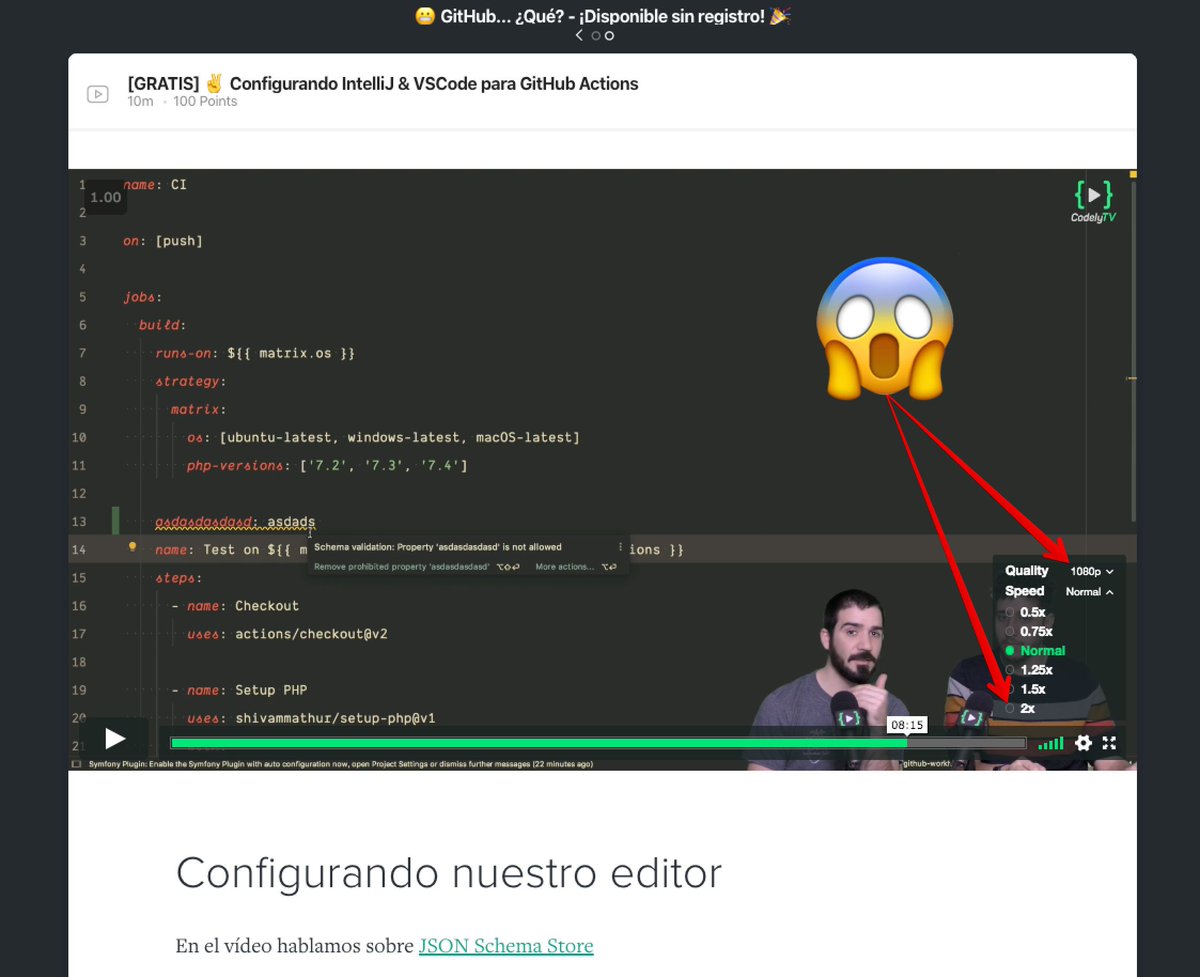Click 'Configurando nuestro editor' heading

coord(449,873)
